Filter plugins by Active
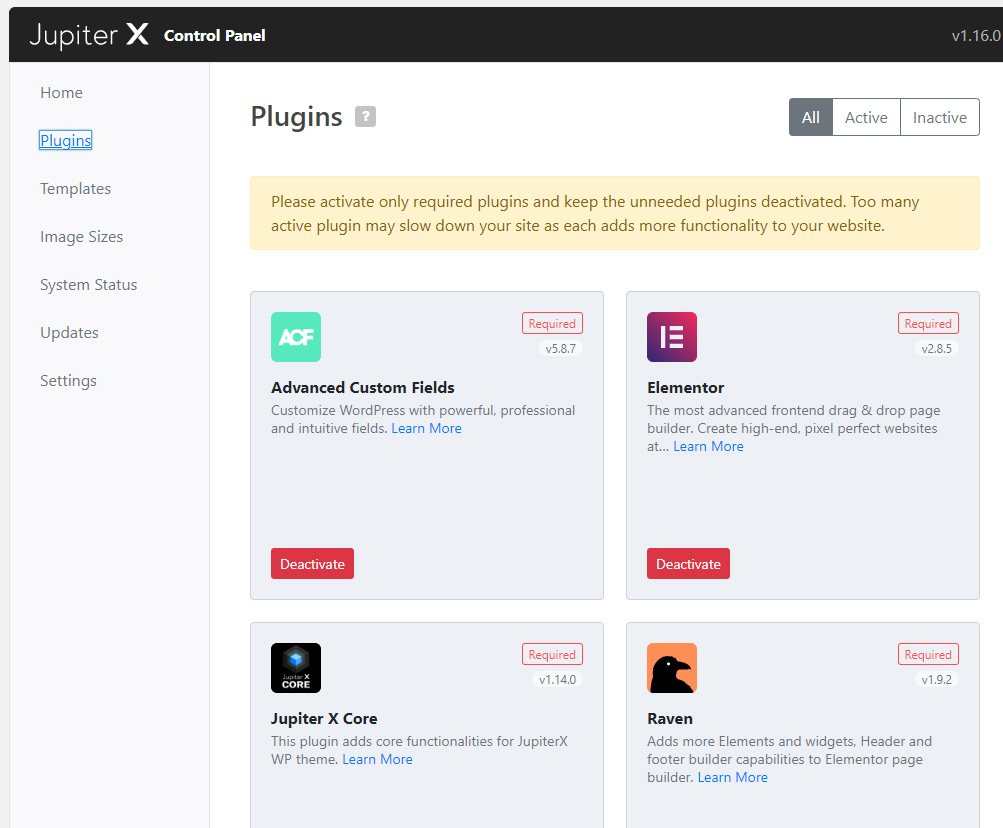The width and height of the screenshot is (1003, 828). [866, 117]
